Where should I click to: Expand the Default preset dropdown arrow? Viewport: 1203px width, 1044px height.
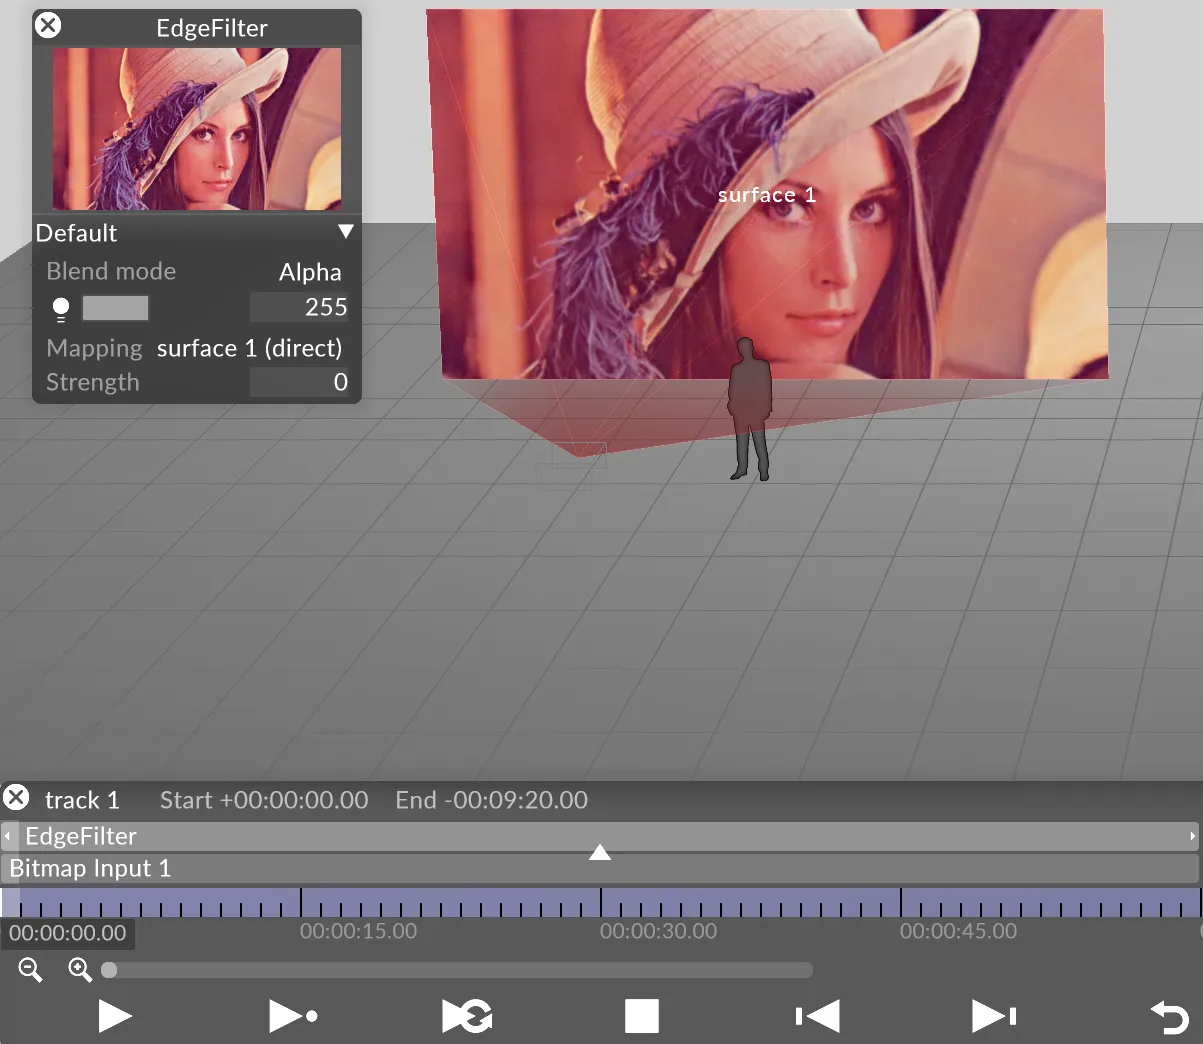346,232
